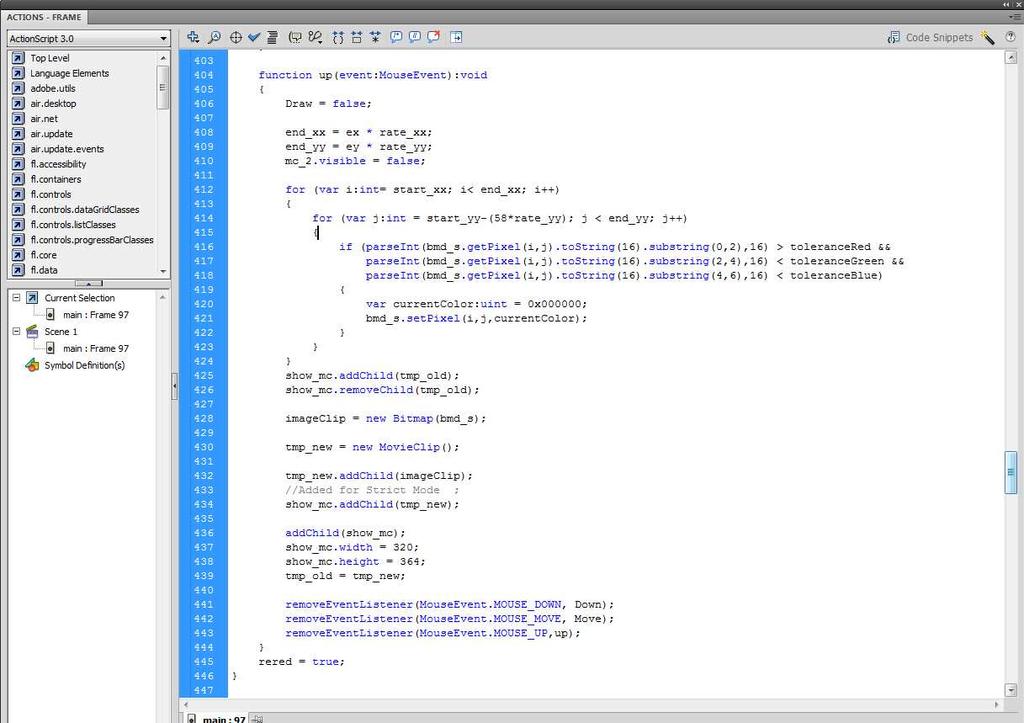Click line number 416 in the gutter
Screen dimensions: 1024x723
(204, 247)
